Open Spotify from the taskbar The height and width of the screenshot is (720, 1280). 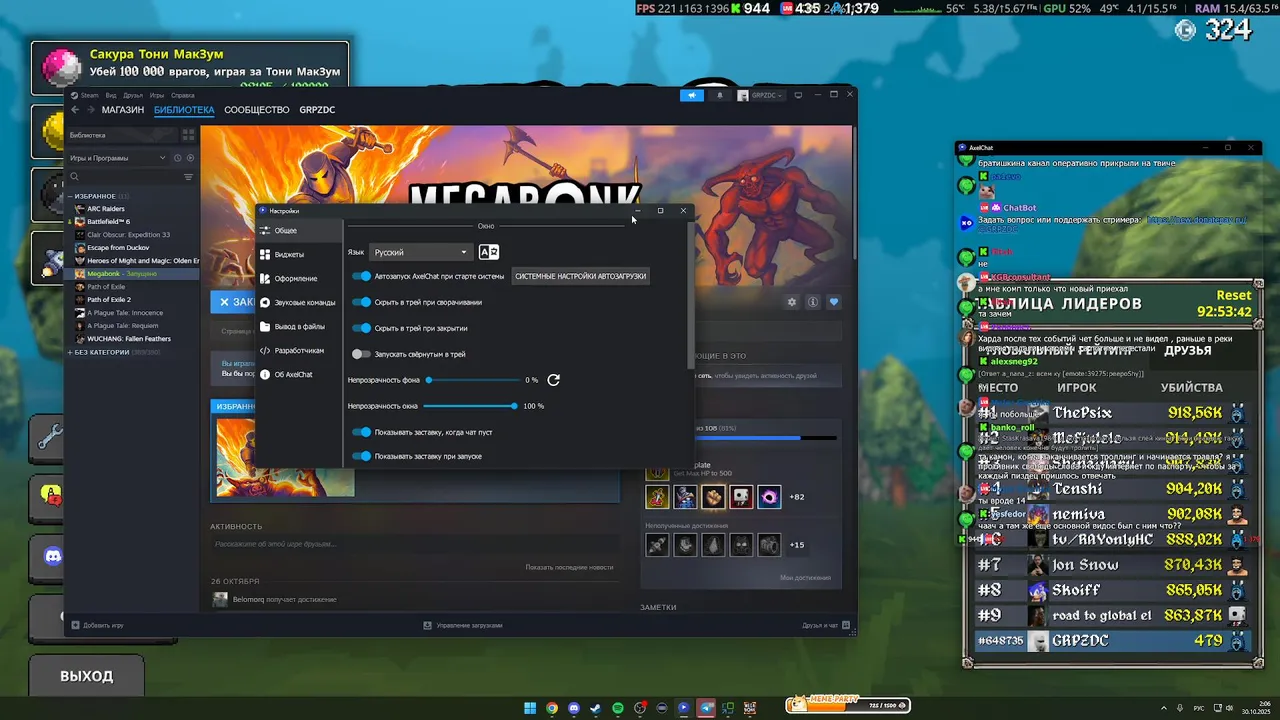(618, 708)
